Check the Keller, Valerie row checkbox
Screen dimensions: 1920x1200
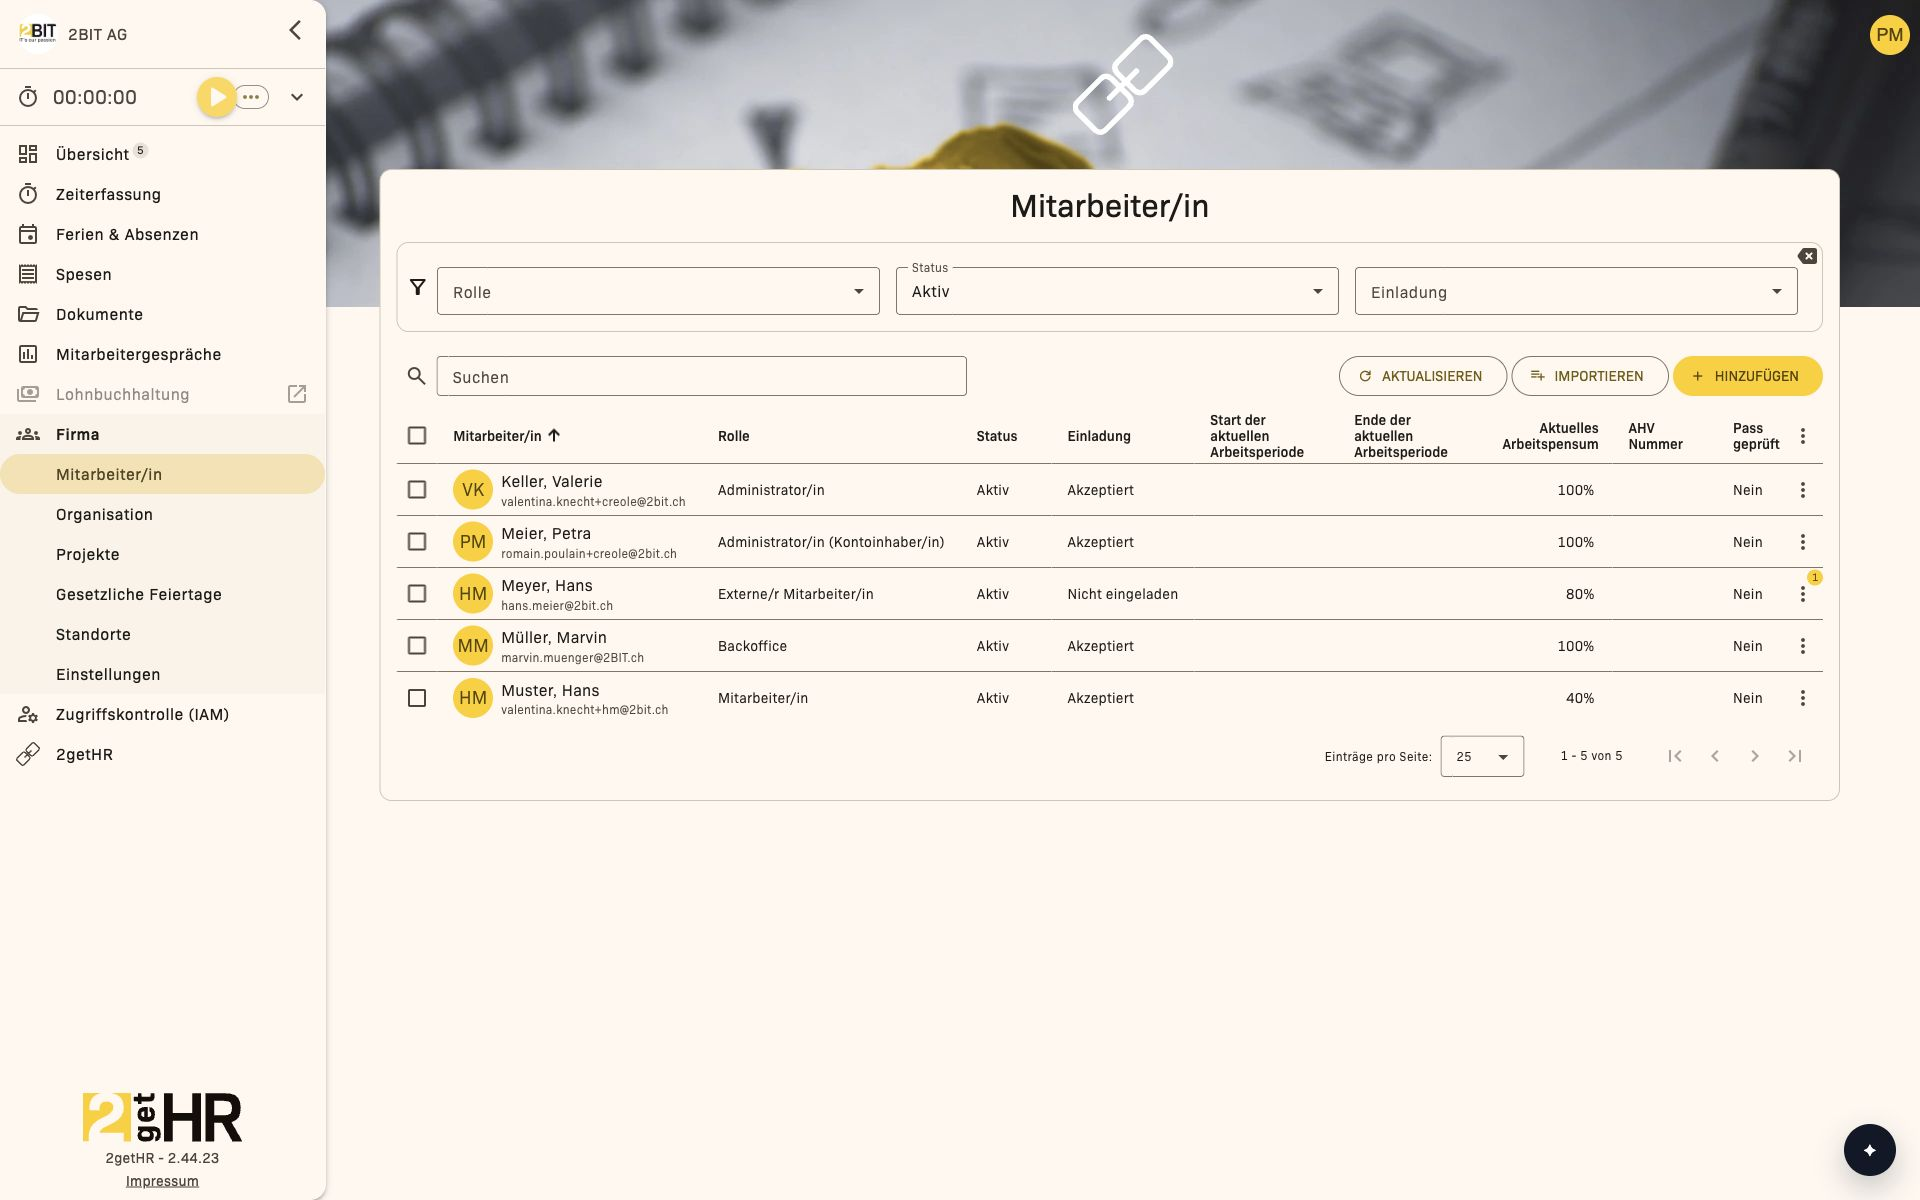[417, 490]
